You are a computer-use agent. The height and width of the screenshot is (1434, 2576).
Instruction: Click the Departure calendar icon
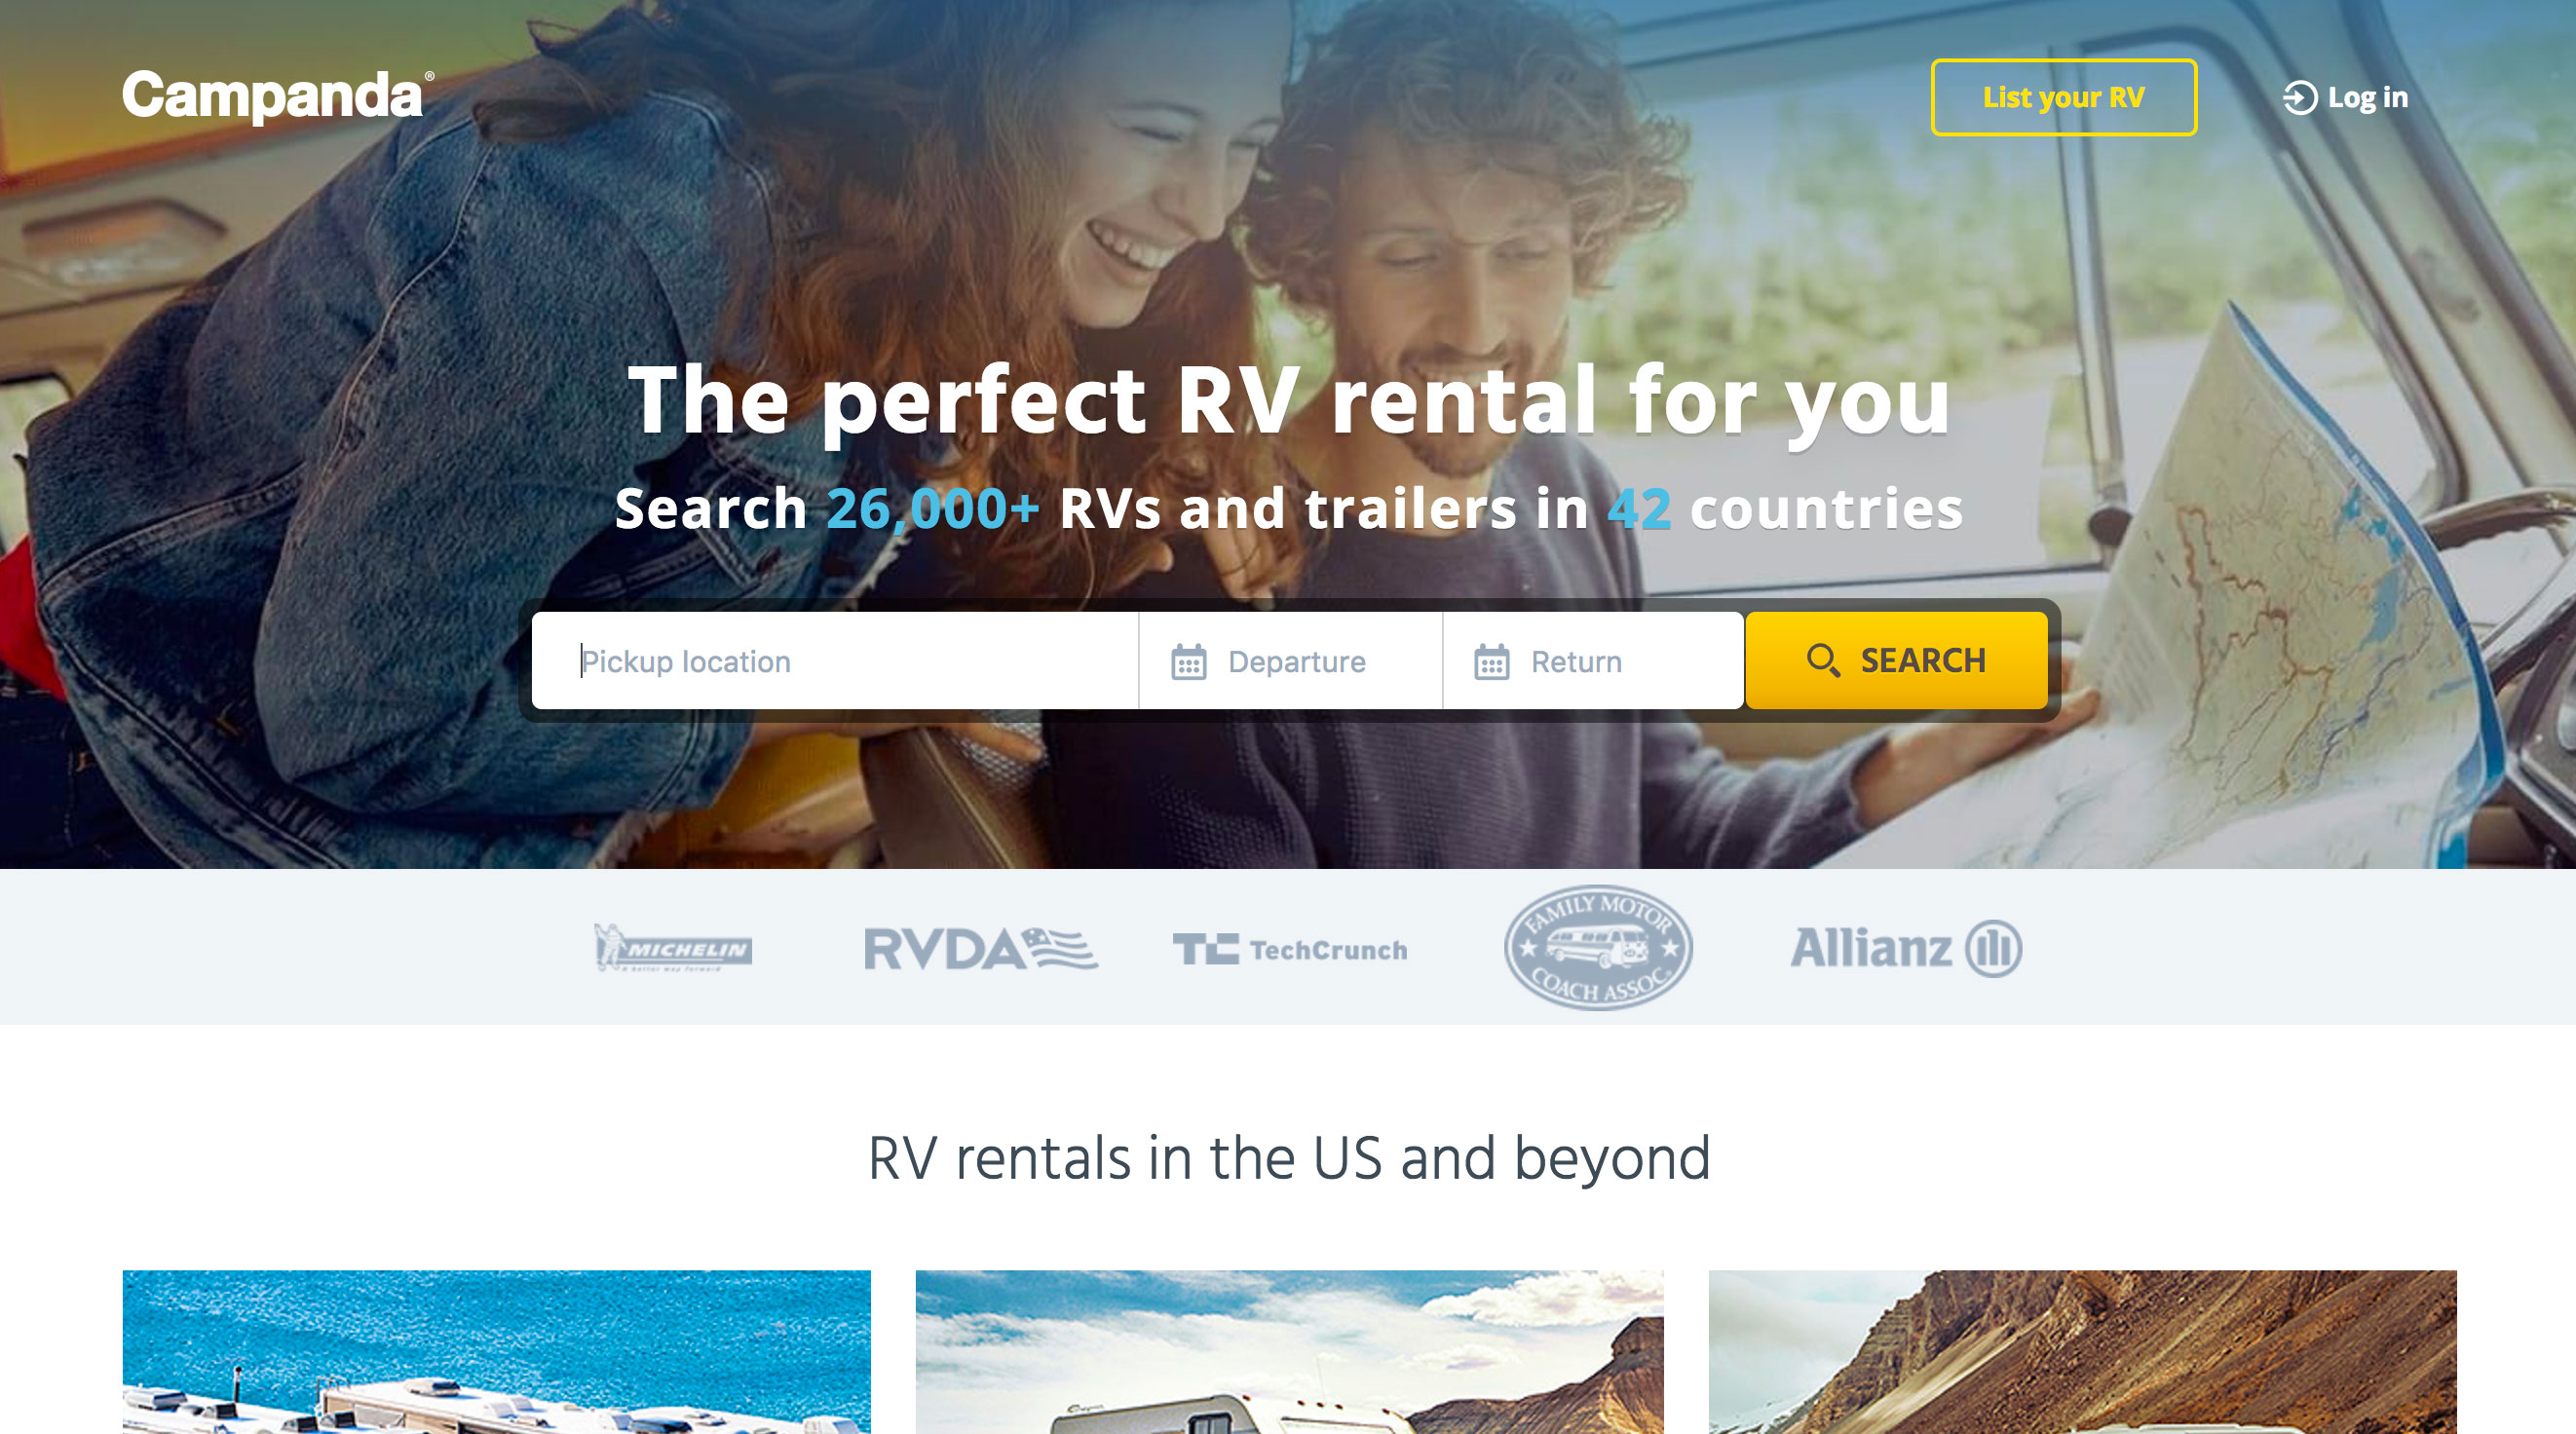(1188, 662)
